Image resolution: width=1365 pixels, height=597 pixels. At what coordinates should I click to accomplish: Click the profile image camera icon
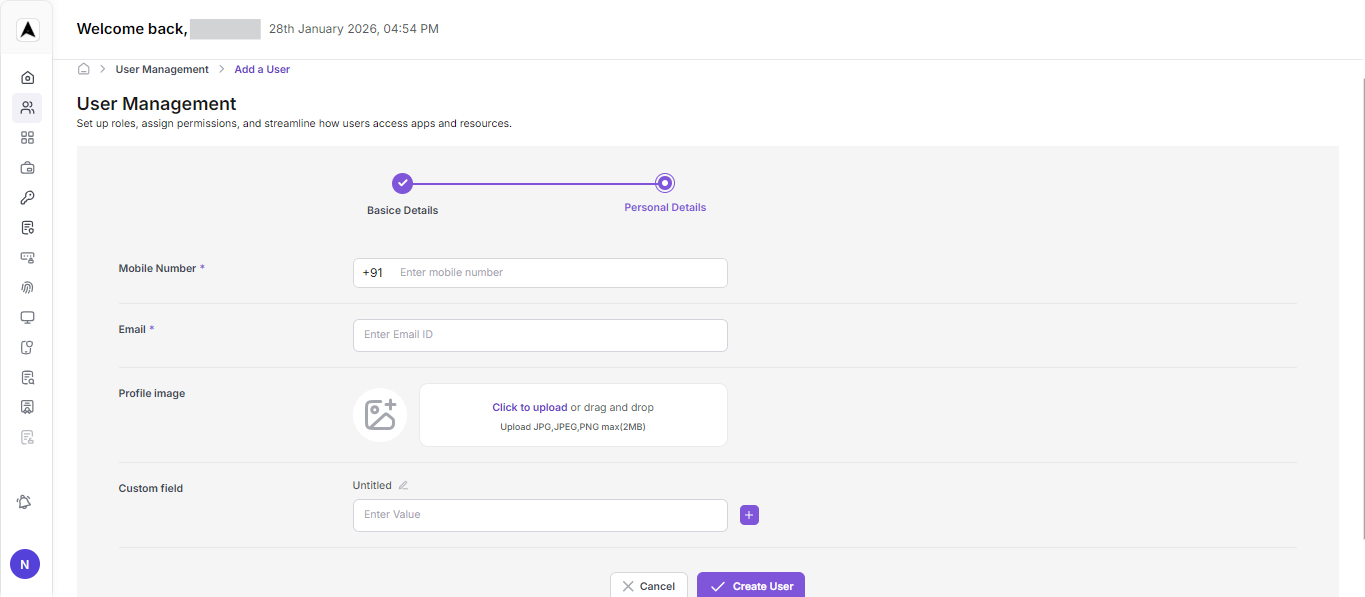coord(380,414)
